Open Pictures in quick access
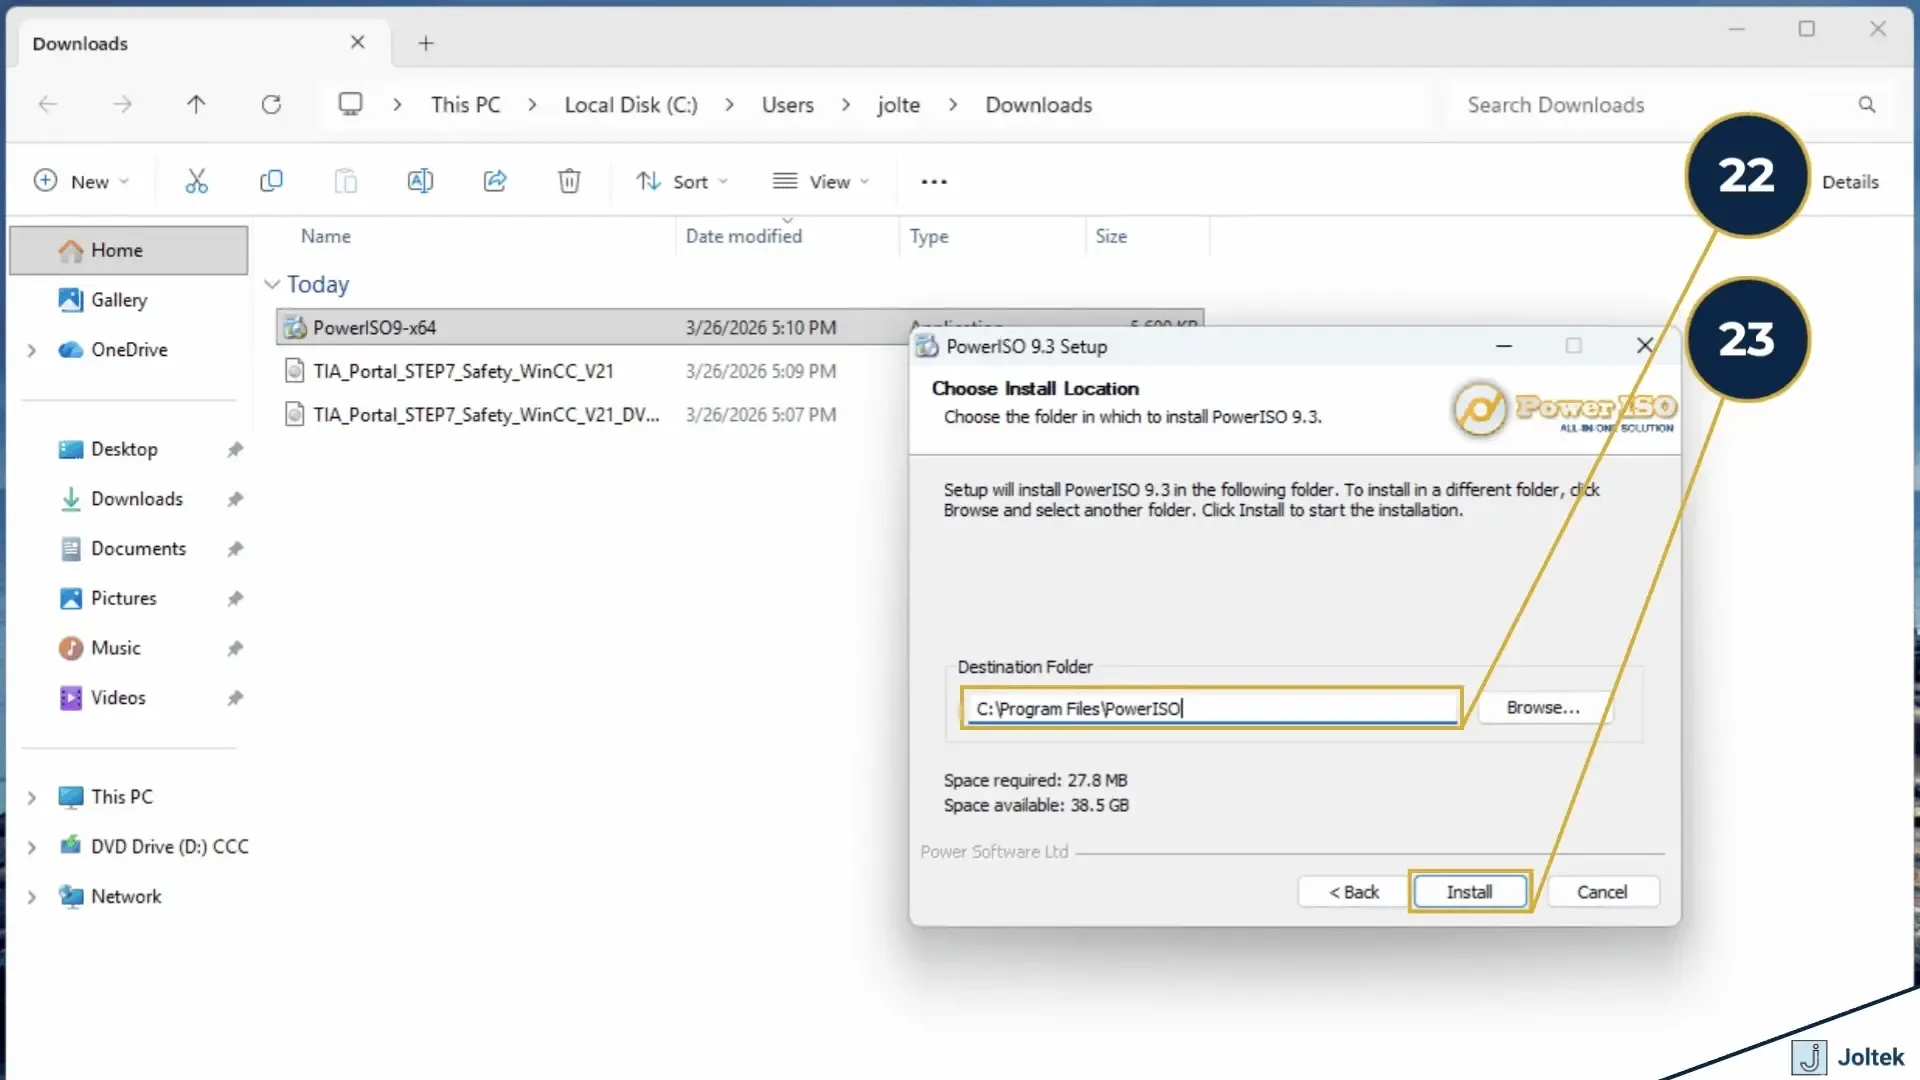 124,598
